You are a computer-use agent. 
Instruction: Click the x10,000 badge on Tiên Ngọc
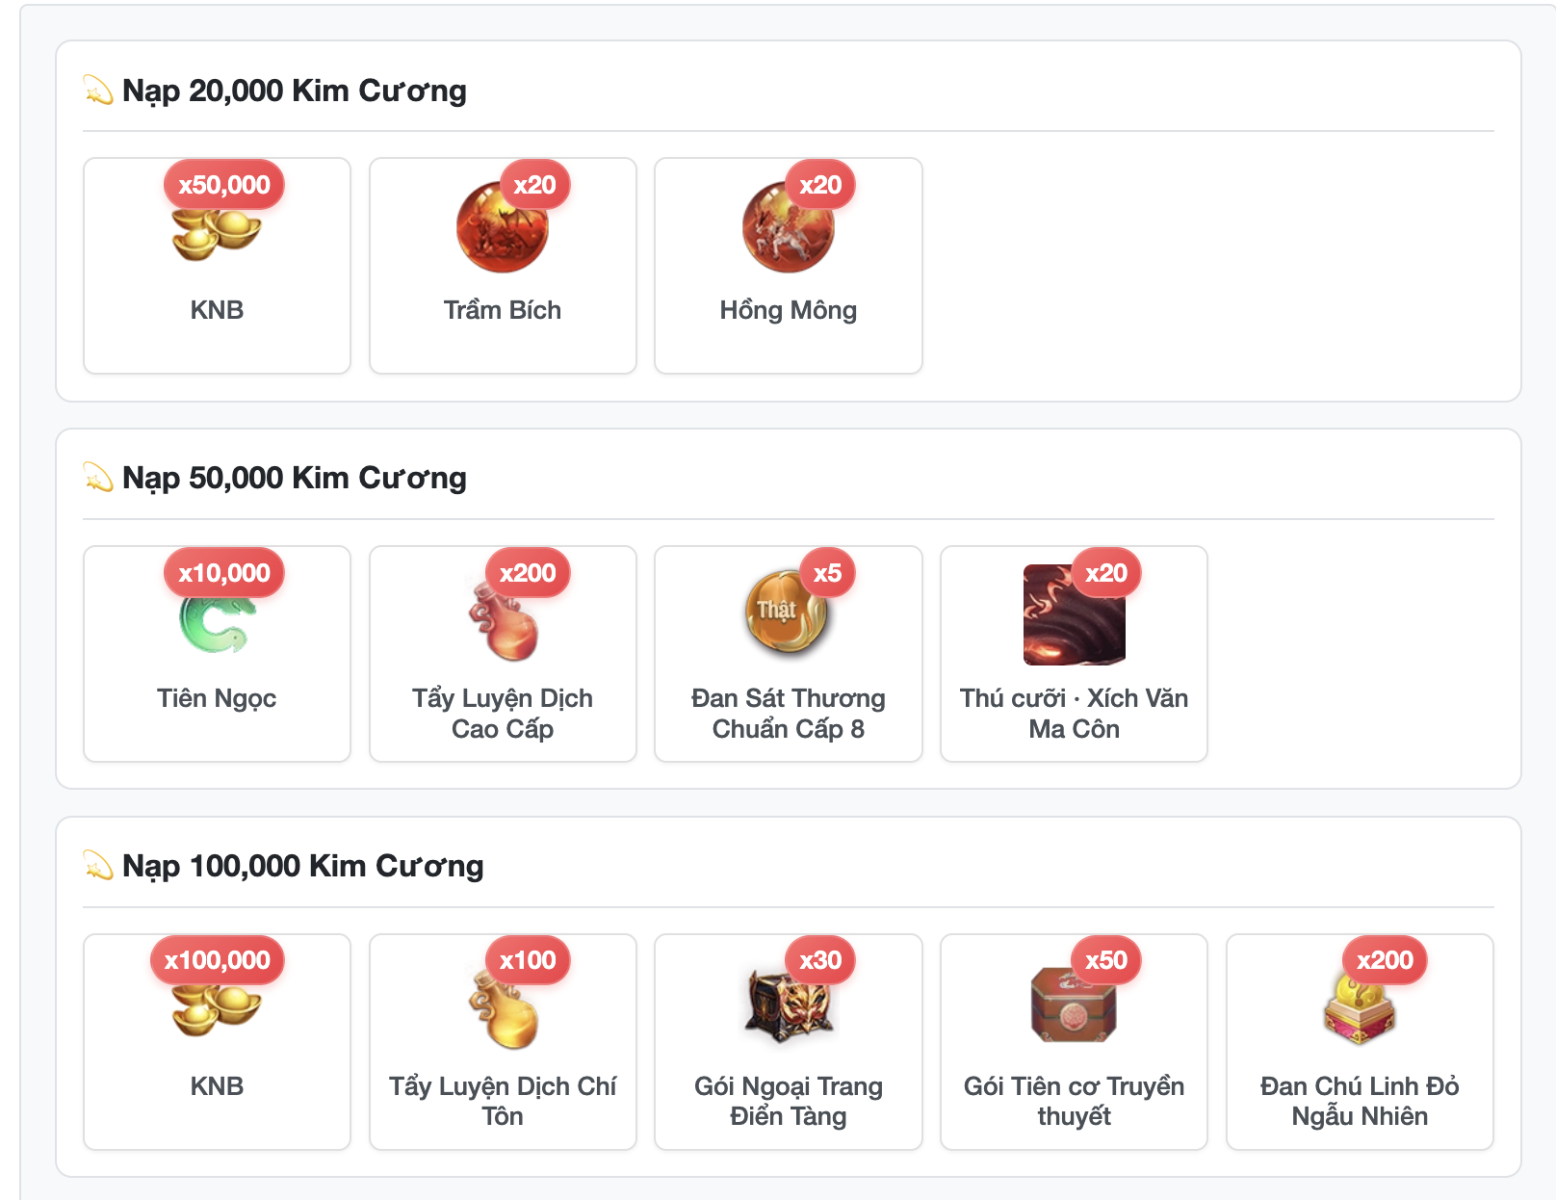(x=224, y=573)
